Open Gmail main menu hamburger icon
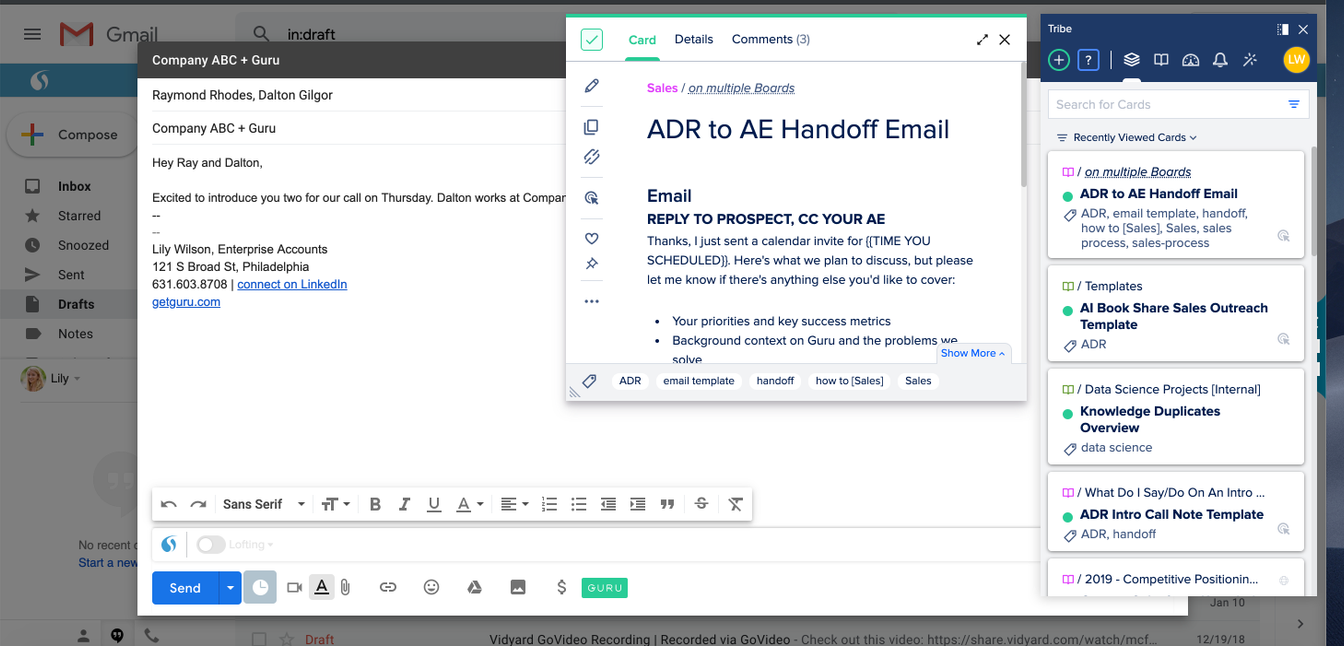This screenshot has width=1344, height=646. point(32,34)
